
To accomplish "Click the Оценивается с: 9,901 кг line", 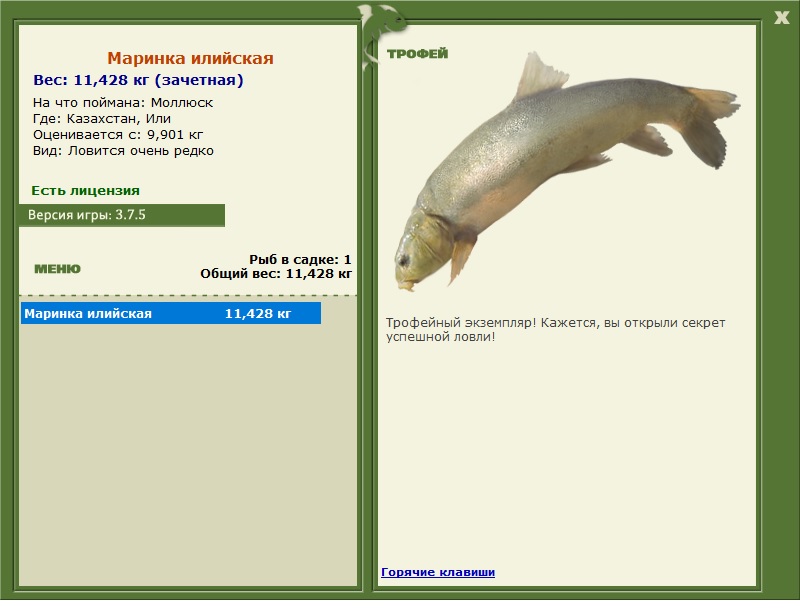I will click(x=118, y=135).
